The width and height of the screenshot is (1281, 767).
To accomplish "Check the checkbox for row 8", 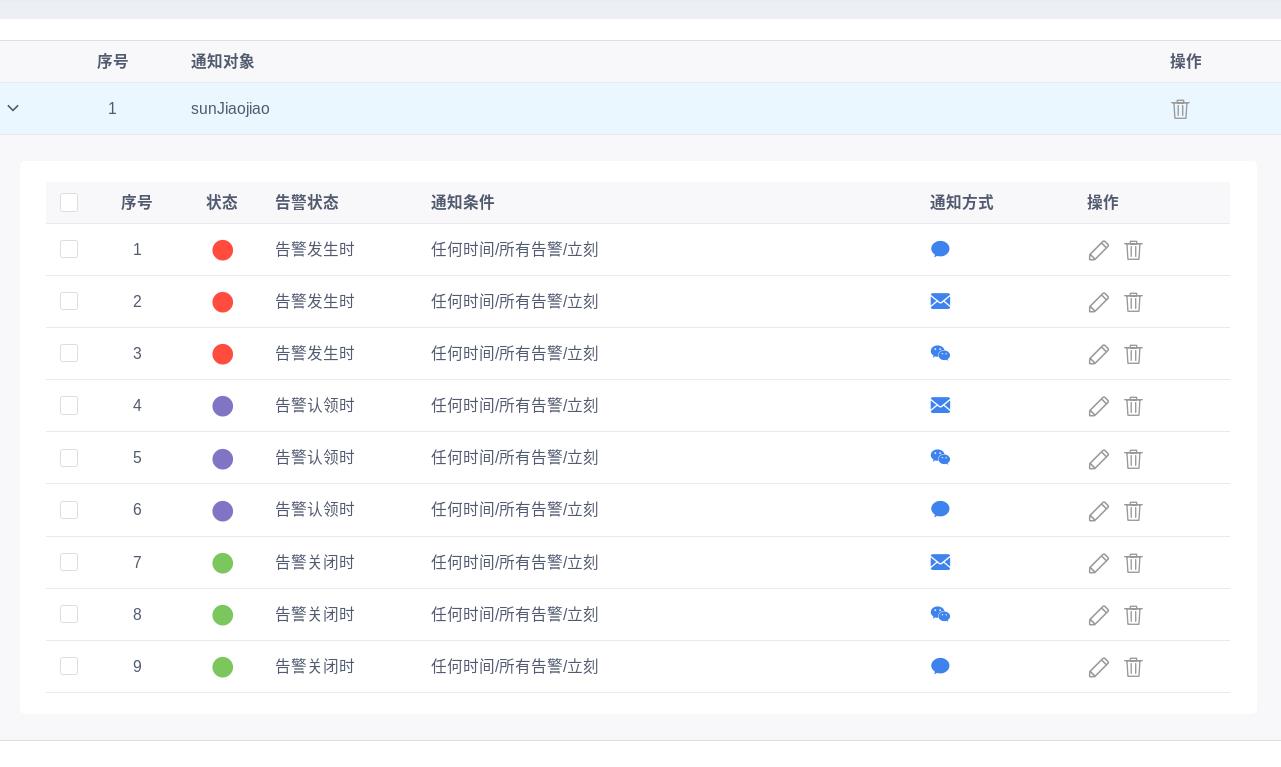I will [x=69, y=614].
